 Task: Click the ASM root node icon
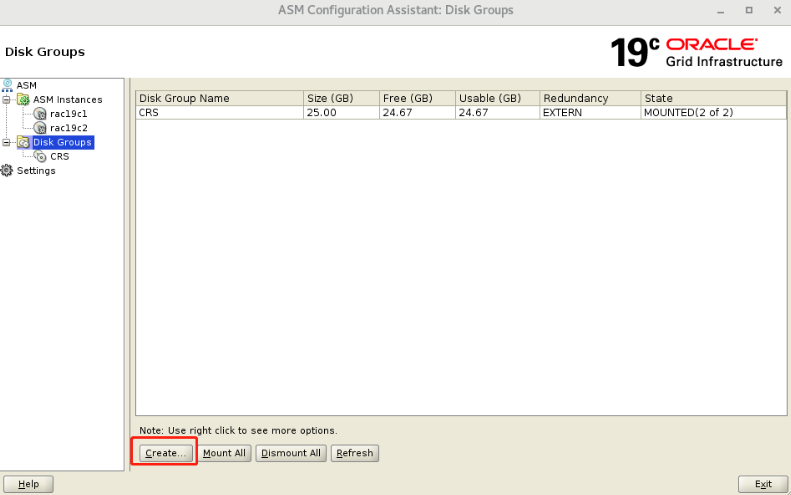pyautogui.click(x=7, y=85)
